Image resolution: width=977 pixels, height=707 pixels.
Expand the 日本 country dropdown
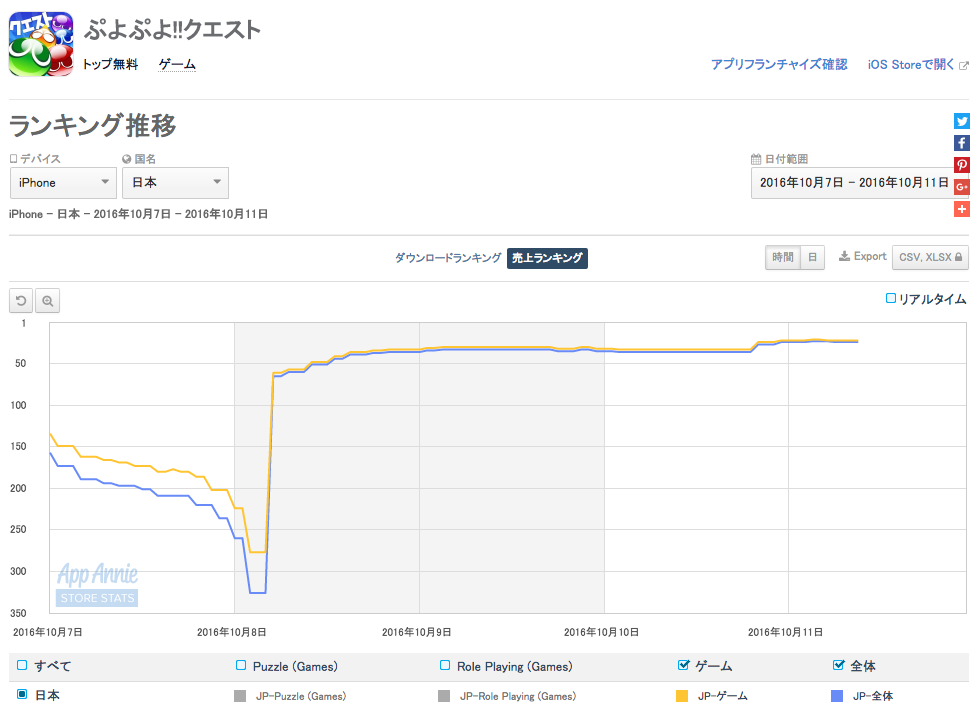(x=175, y=183)
